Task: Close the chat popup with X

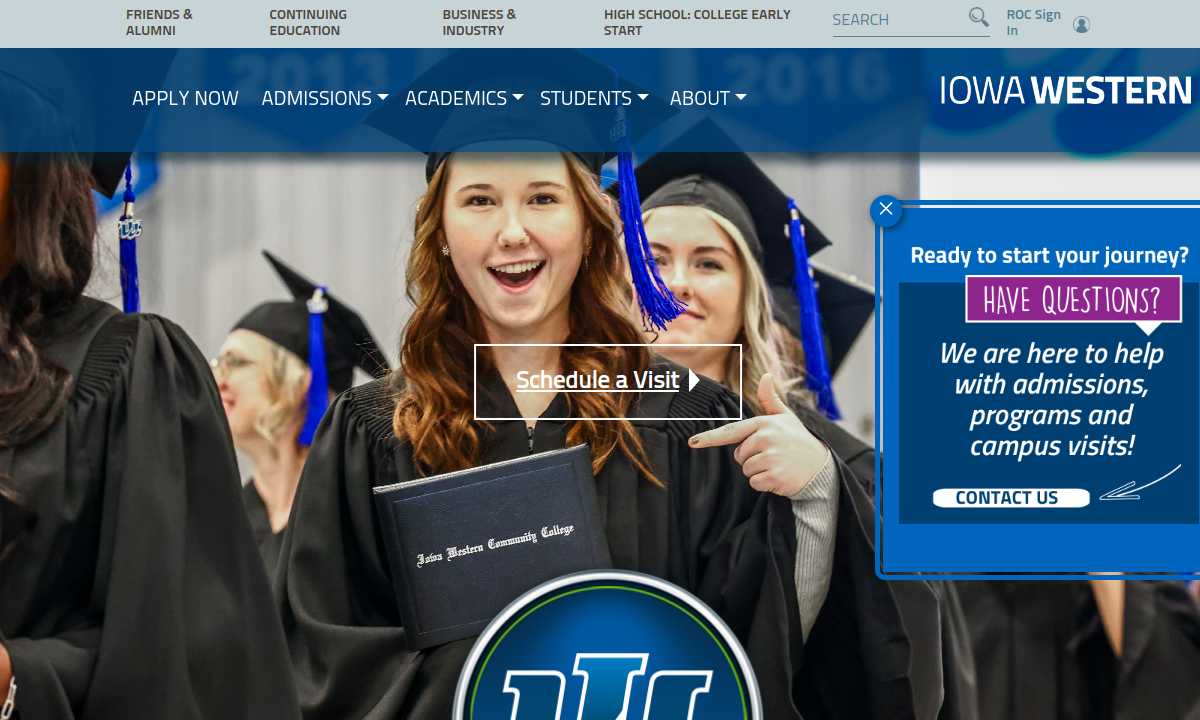Action: pyautogui.click(x=886, y=210)
